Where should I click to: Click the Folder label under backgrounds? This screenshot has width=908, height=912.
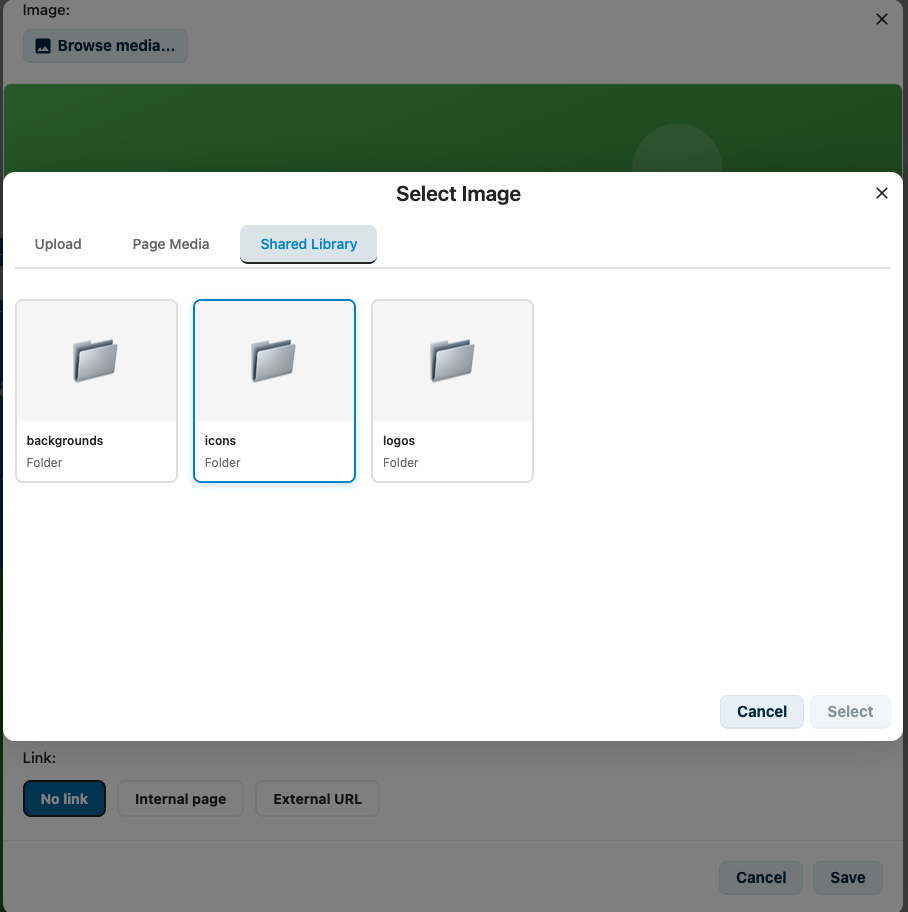point(44,463)
